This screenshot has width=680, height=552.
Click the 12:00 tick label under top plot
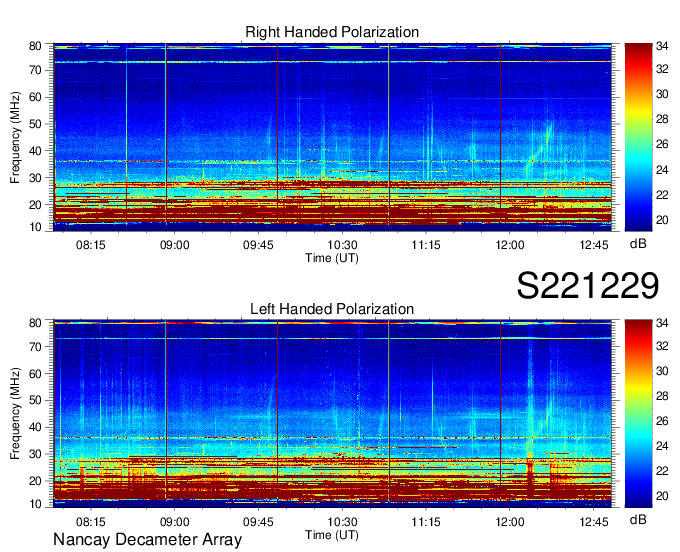coord(510,245)
